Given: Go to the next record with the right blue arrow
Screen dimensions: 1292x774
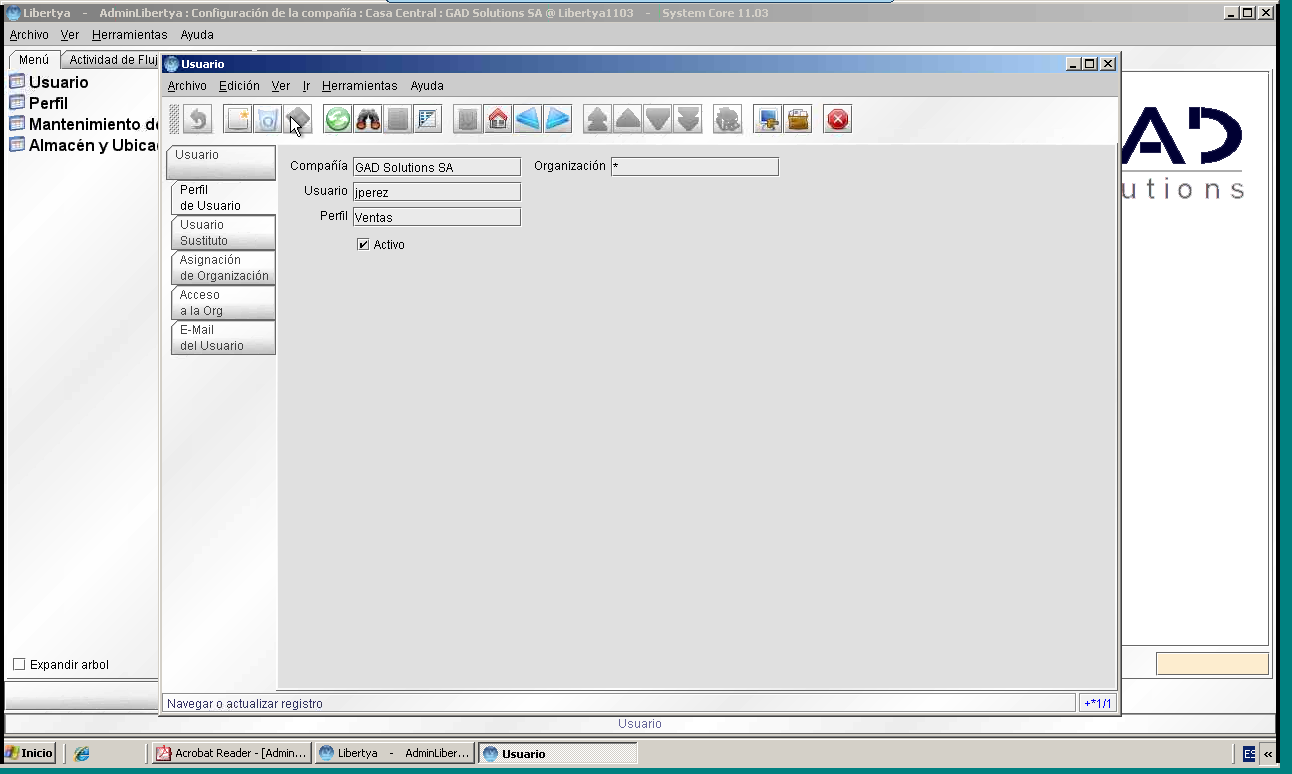Looking at the screenshot, I should (558, 120).
